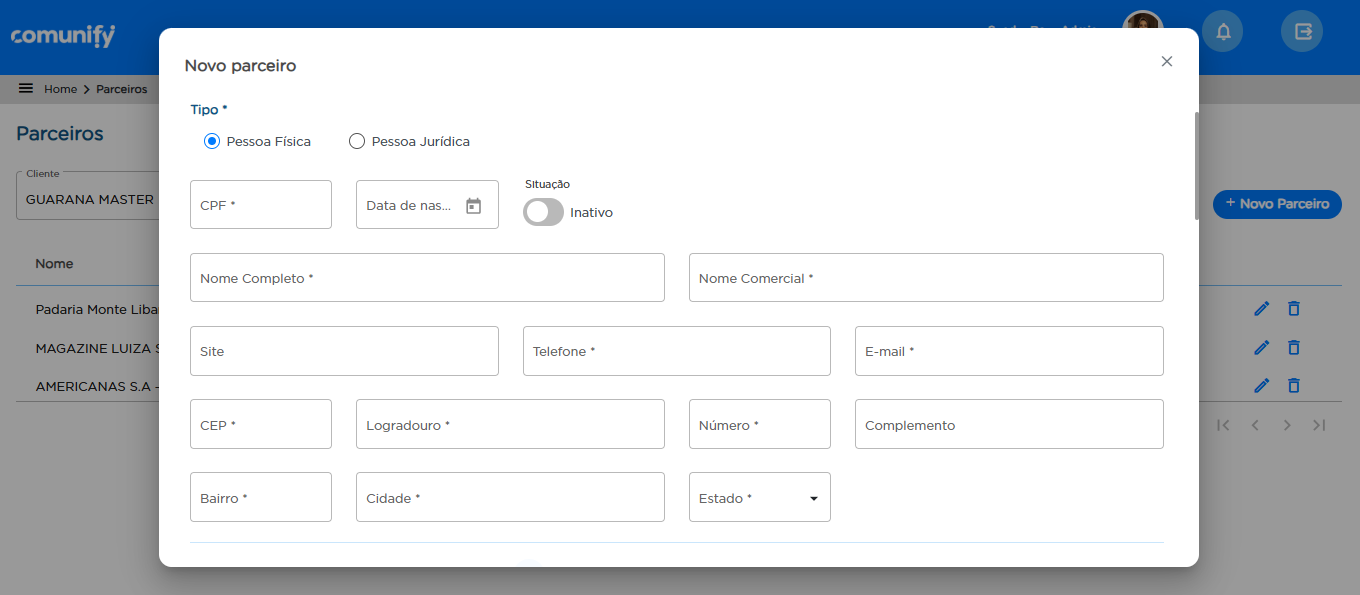Open the Cliente dropdown selector
1360x595 pixels.
(x=90, y=199)
